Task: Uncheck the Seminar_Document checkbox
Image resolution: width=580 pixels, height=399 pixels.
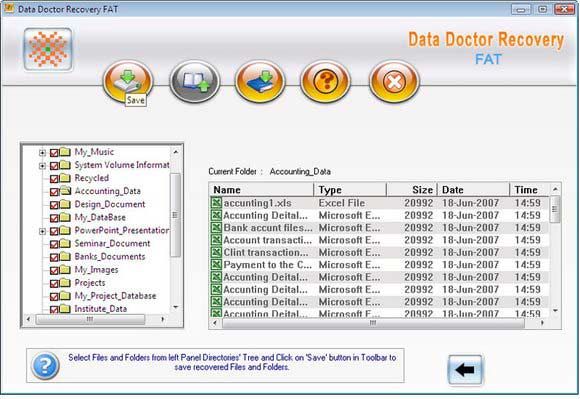Action: (x=54, y=244)
